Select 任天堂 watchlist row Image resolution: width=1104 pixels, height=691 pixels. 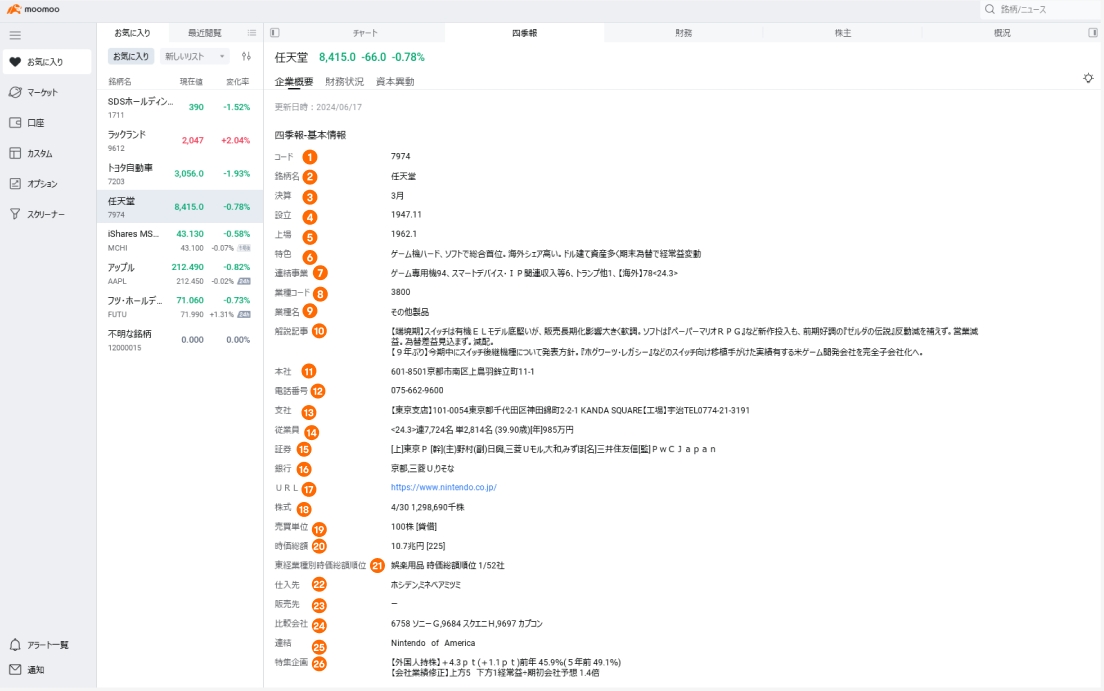[180, 206]
